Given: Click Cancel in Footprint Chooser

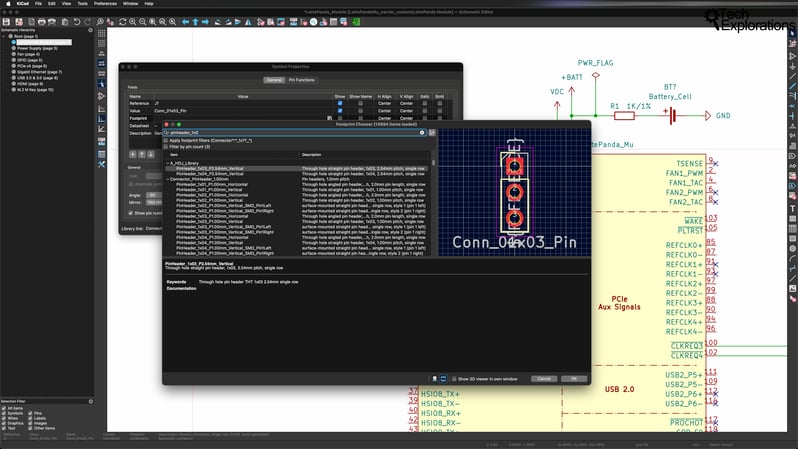Looking at the screenshot, I should pyautogui.click(x=544, y=379).
